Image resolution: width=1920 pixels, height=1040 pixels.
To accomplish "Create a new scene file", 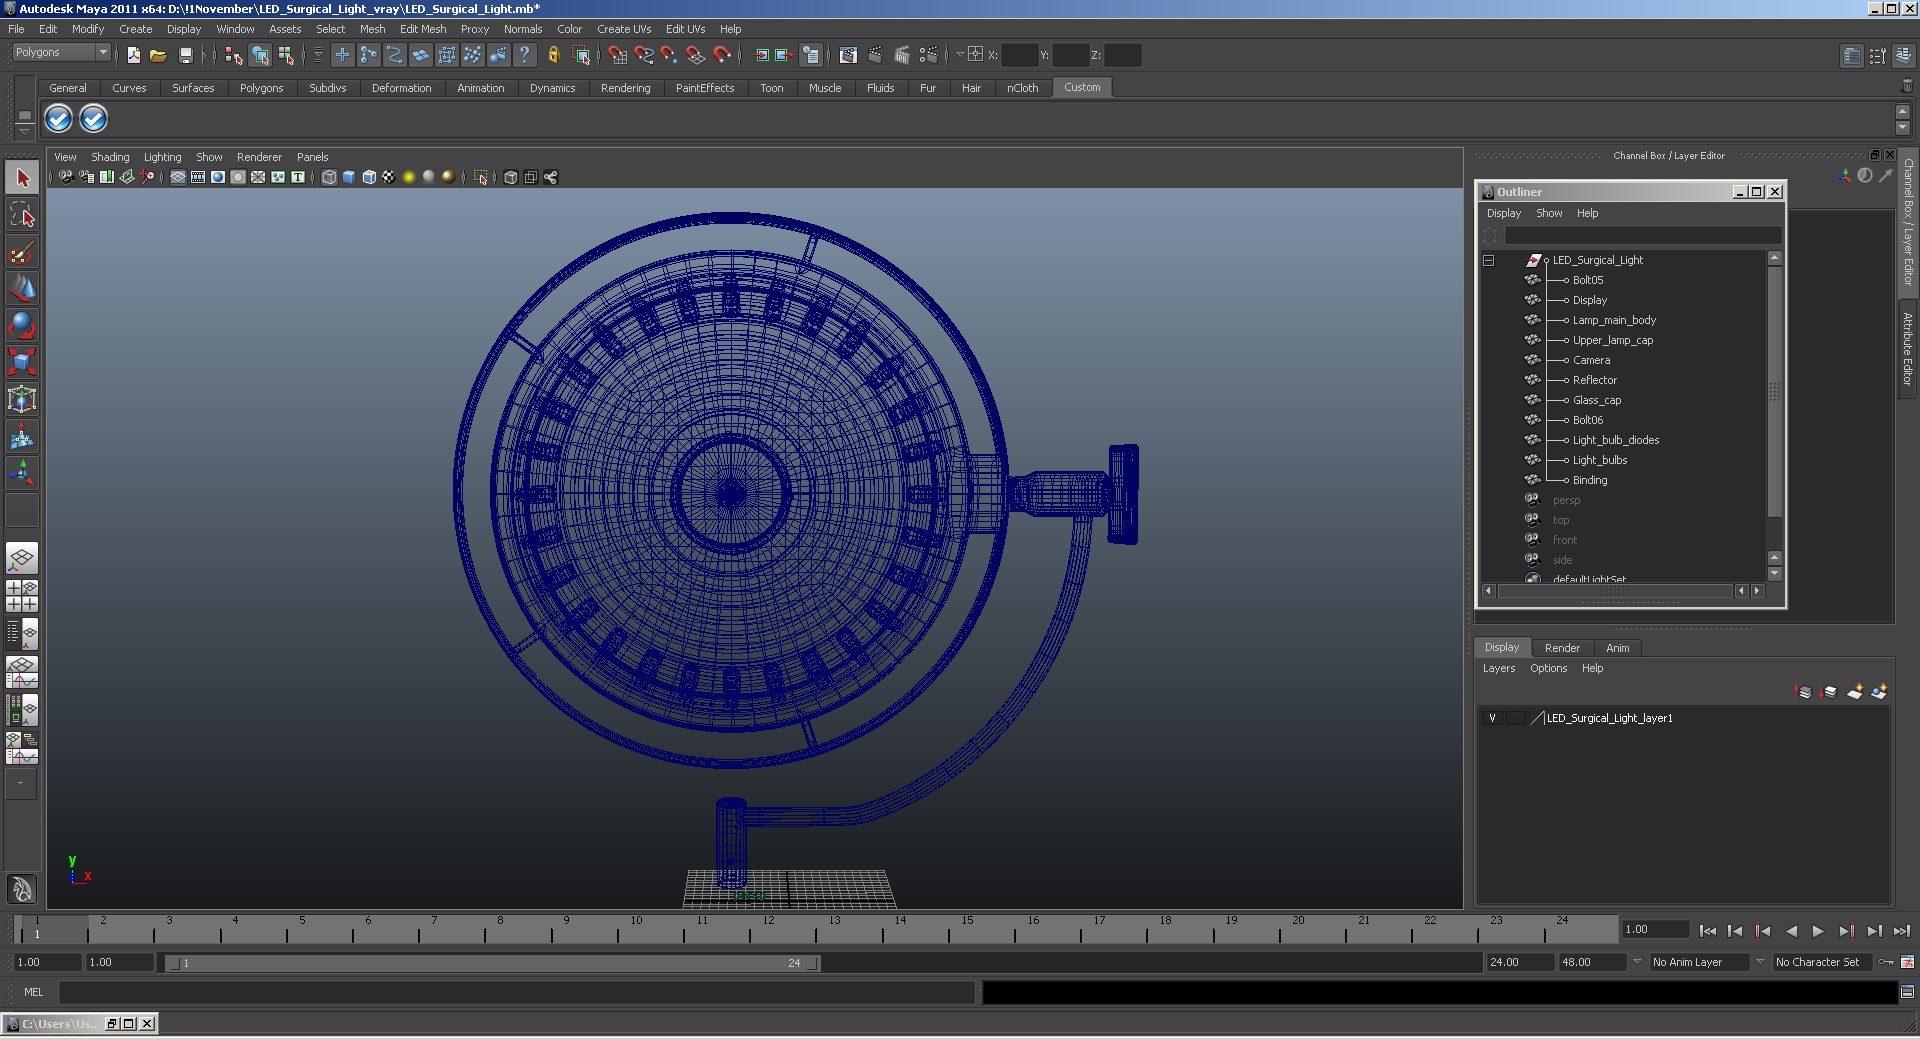I will (133, 55).
